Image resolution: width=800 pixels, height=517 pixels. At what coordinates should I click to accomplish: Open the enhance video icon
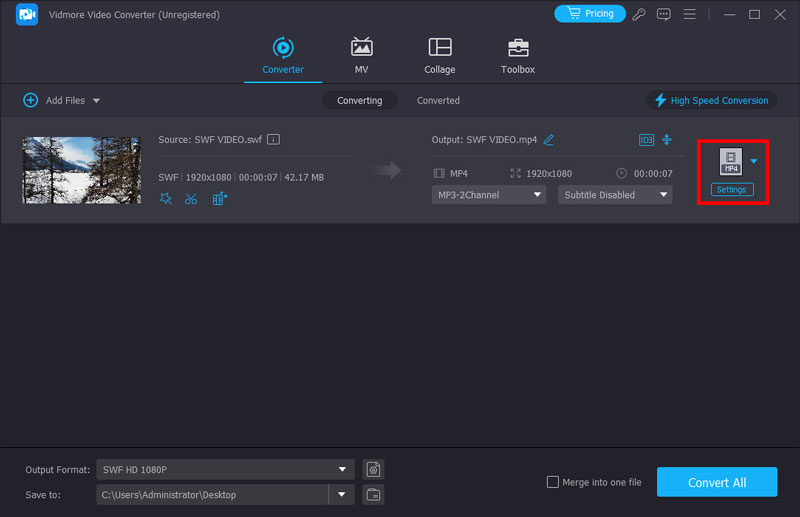tap(219, 198)
